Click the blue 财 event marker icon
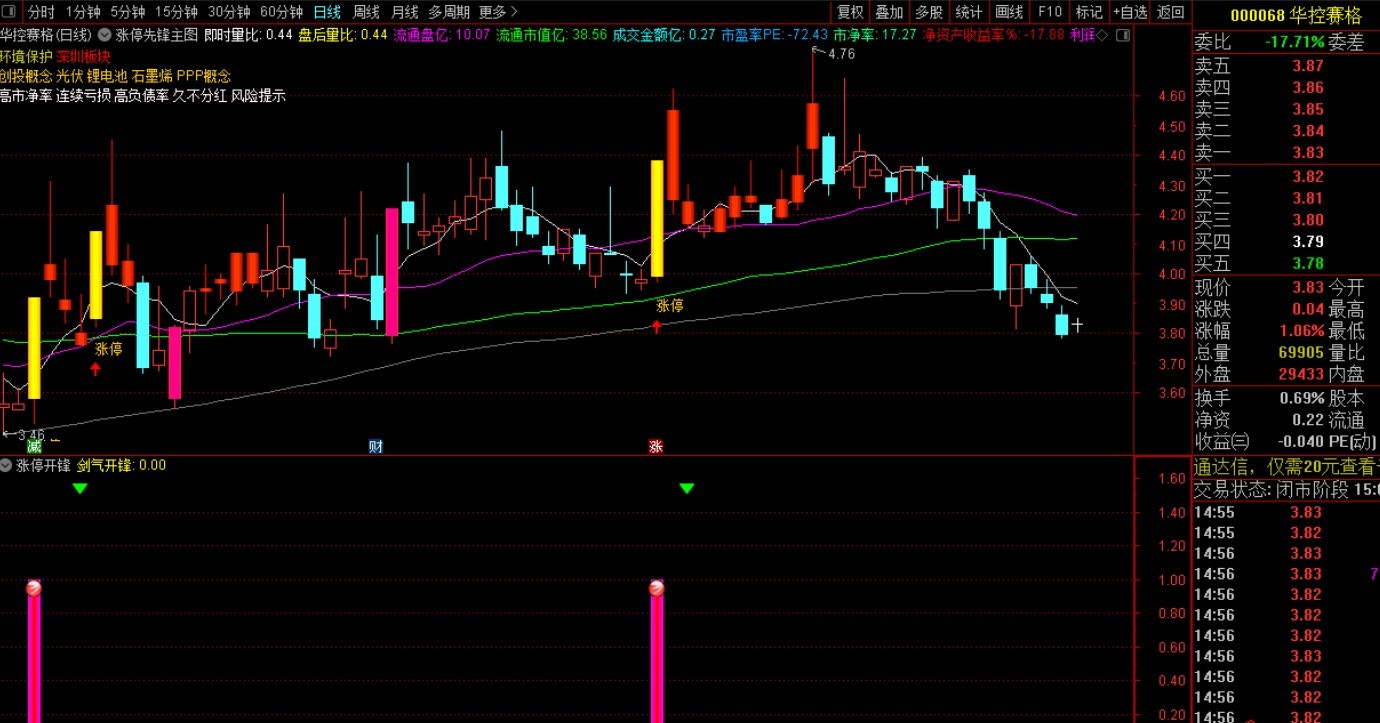1380x723 pixels. click(376, 446)
